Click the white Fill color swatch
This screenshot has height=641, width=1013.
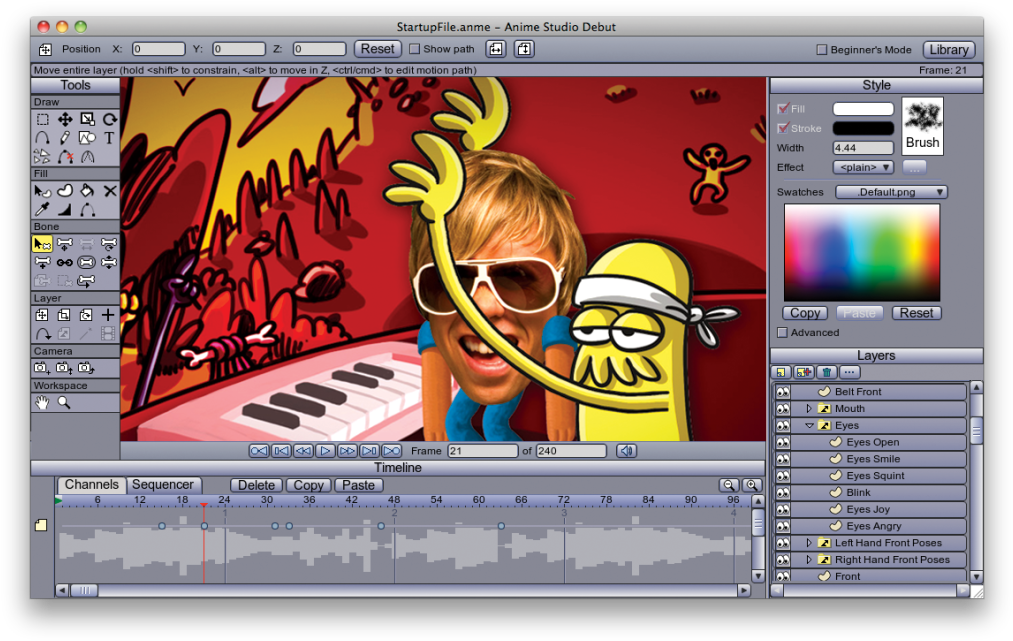pyautogui.click(x=863, y=109)
